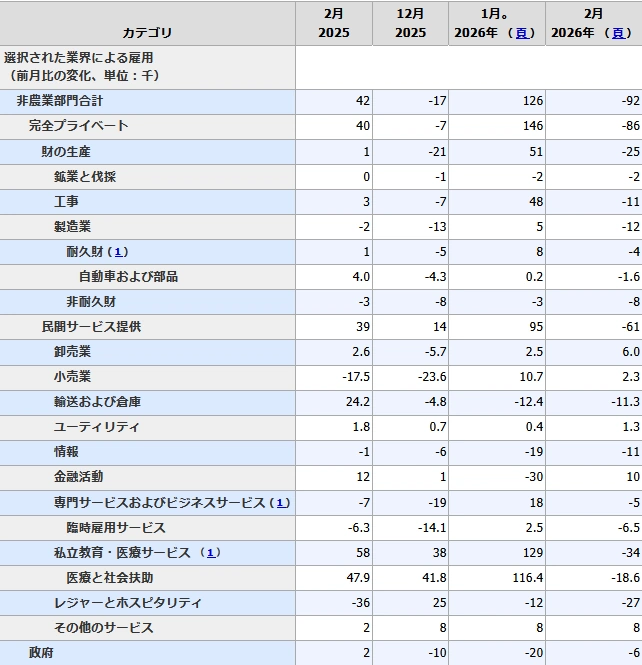Click the 2月 2025 column header
The width and height of the screenshot is (642, 665).
334,23
